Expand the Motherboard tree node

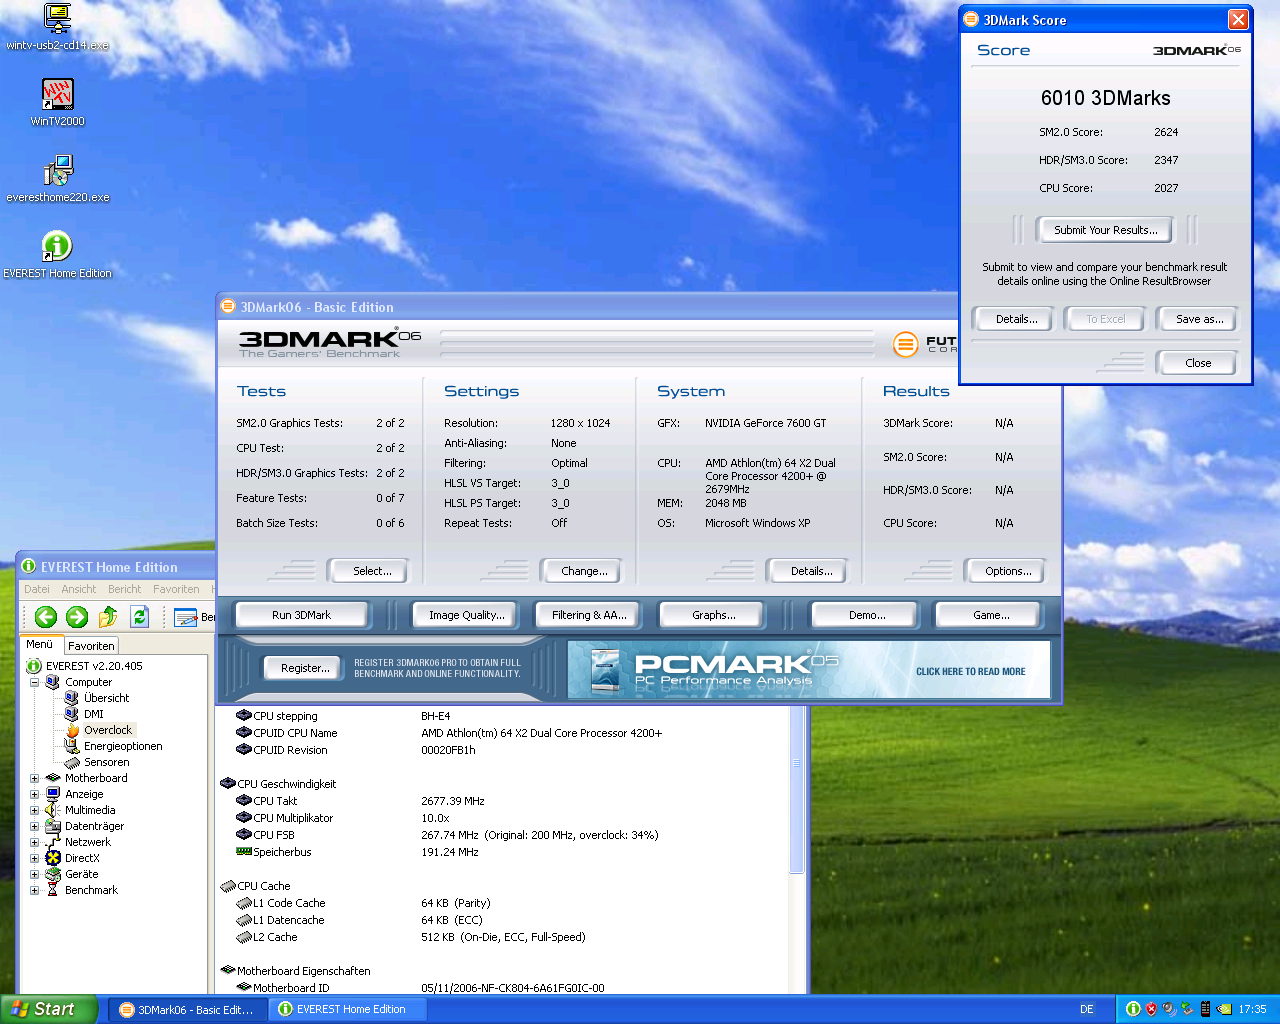34,778
